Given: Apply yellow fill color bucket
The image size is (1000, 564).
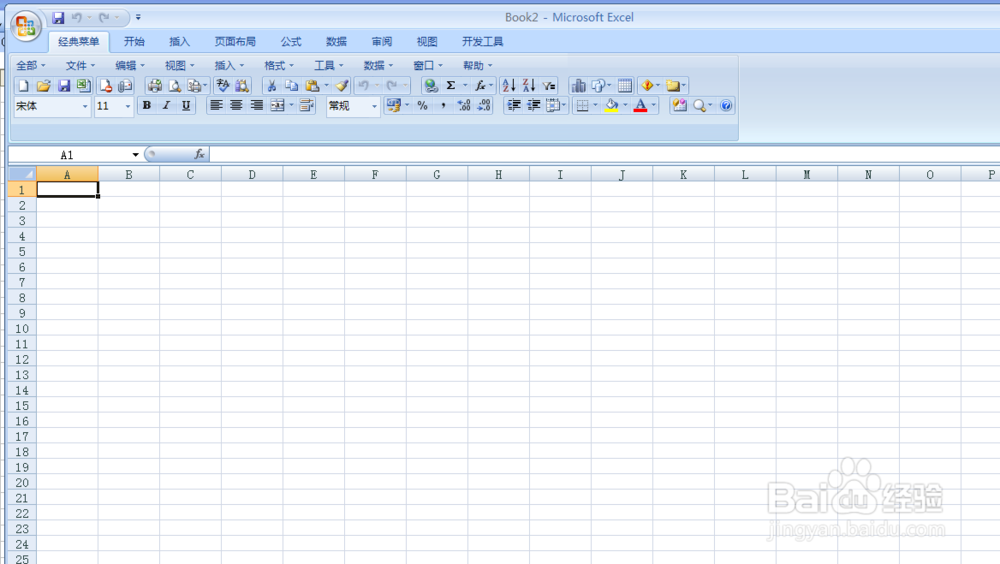Looking at the screenshot, I should click(612, 106).
